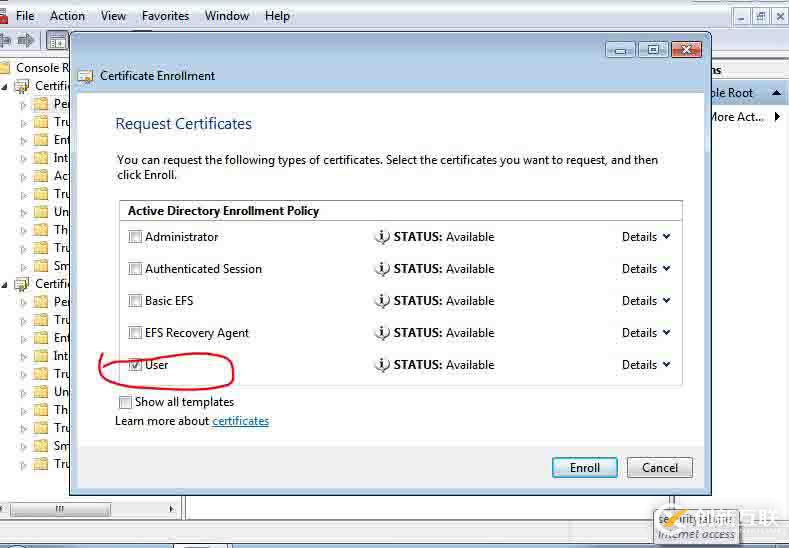Select the Int folder under the lower Certificates node
The width and height of the screenshot is (789, 548).
tap(61, 356)
